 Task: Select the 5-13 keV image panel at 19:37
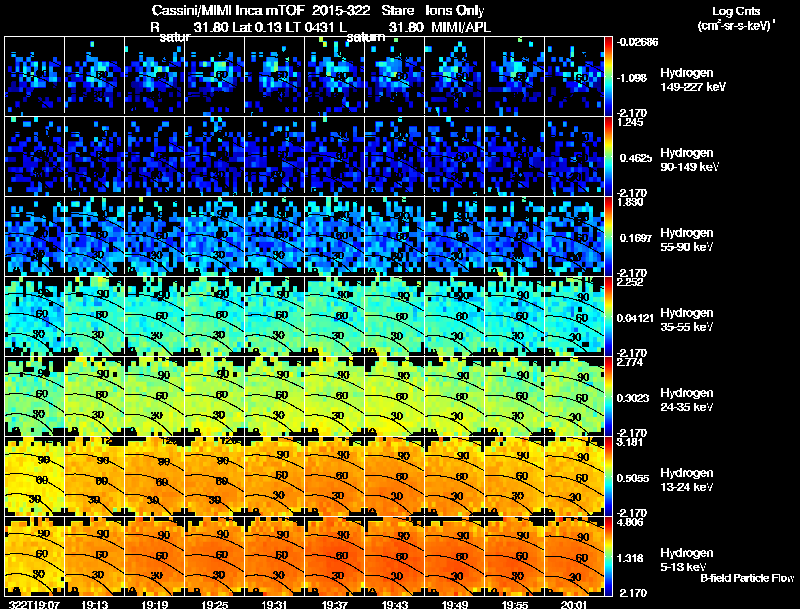335,556
